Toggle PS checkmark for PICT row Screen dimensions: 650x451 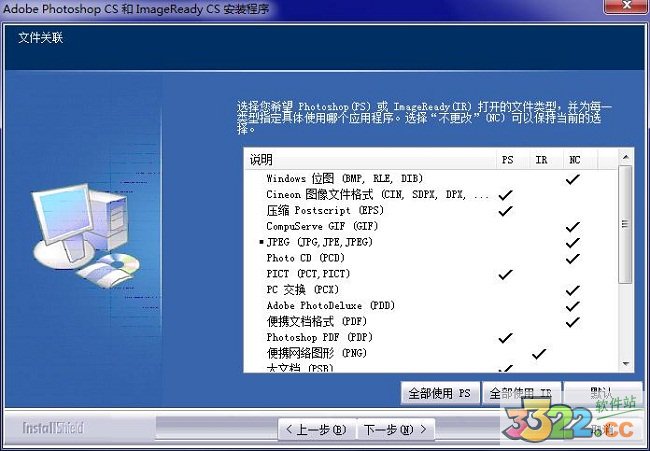tap(505, 274)
